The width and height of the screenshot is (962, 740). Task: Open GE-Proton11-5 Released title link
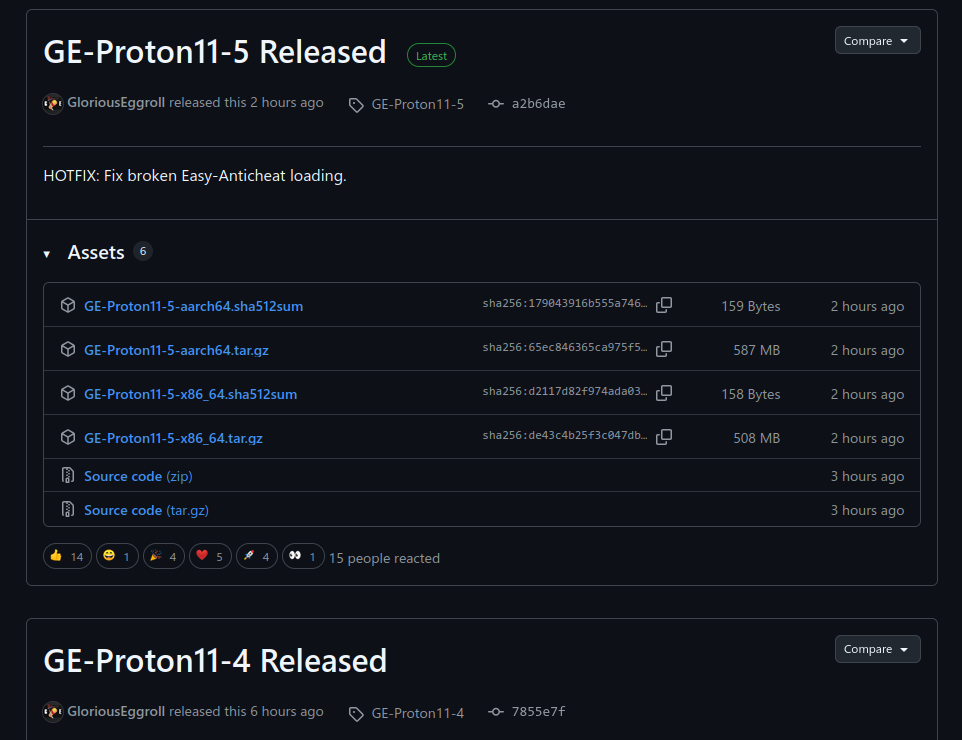coord(215,52)
